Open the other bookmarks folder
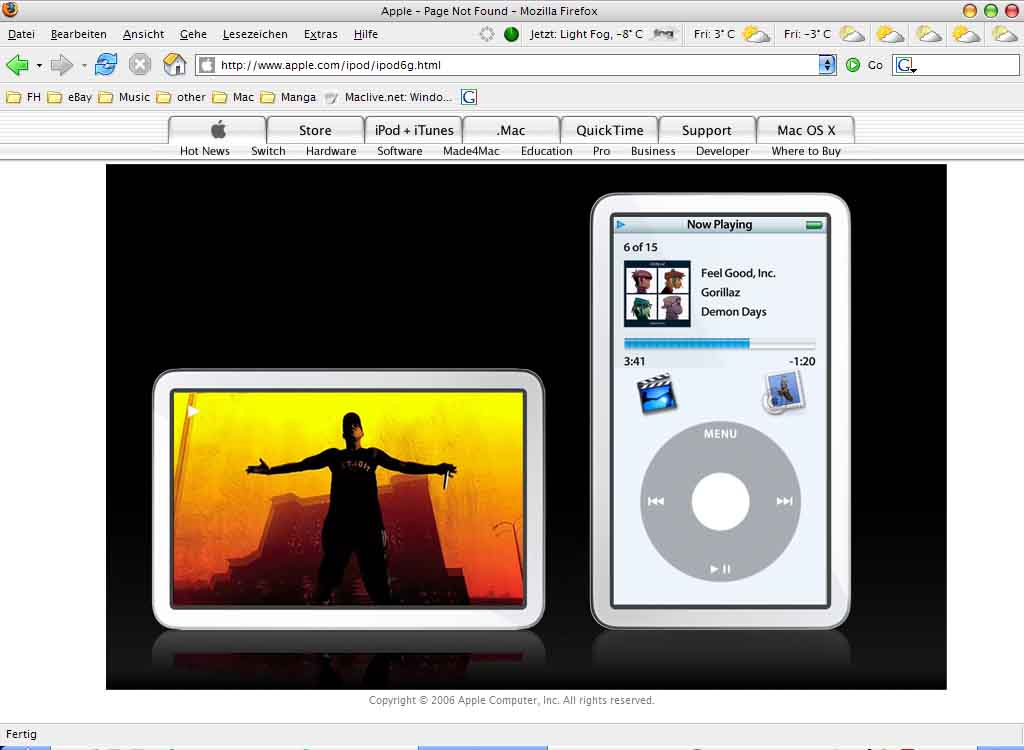The width and height of the screenshot is (1024, 750). [x=181, y=97]
